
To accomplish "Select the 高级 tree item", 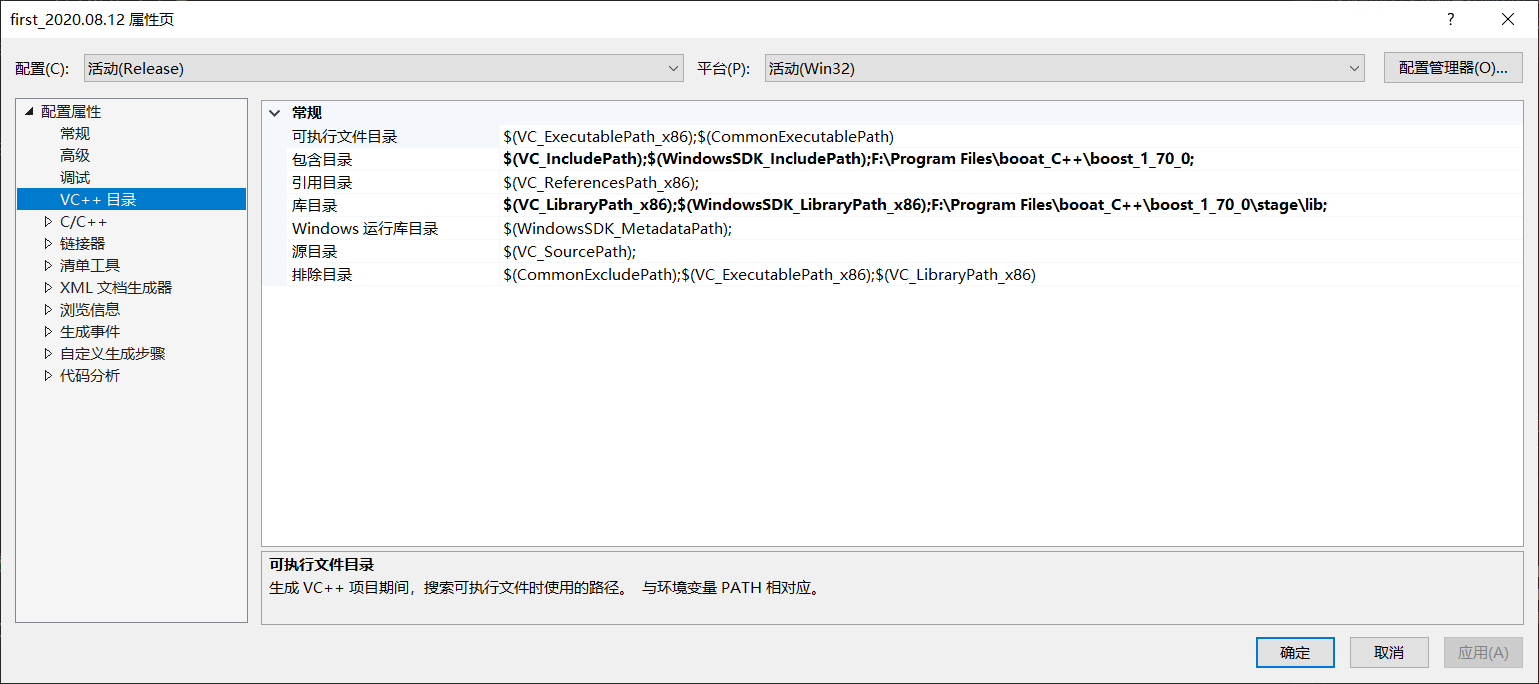I will [75, 155].
